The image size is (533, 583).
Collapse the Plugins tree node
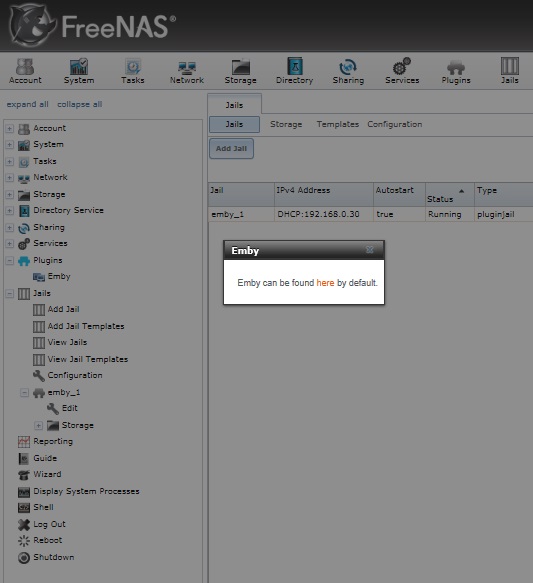coord(10,261)
